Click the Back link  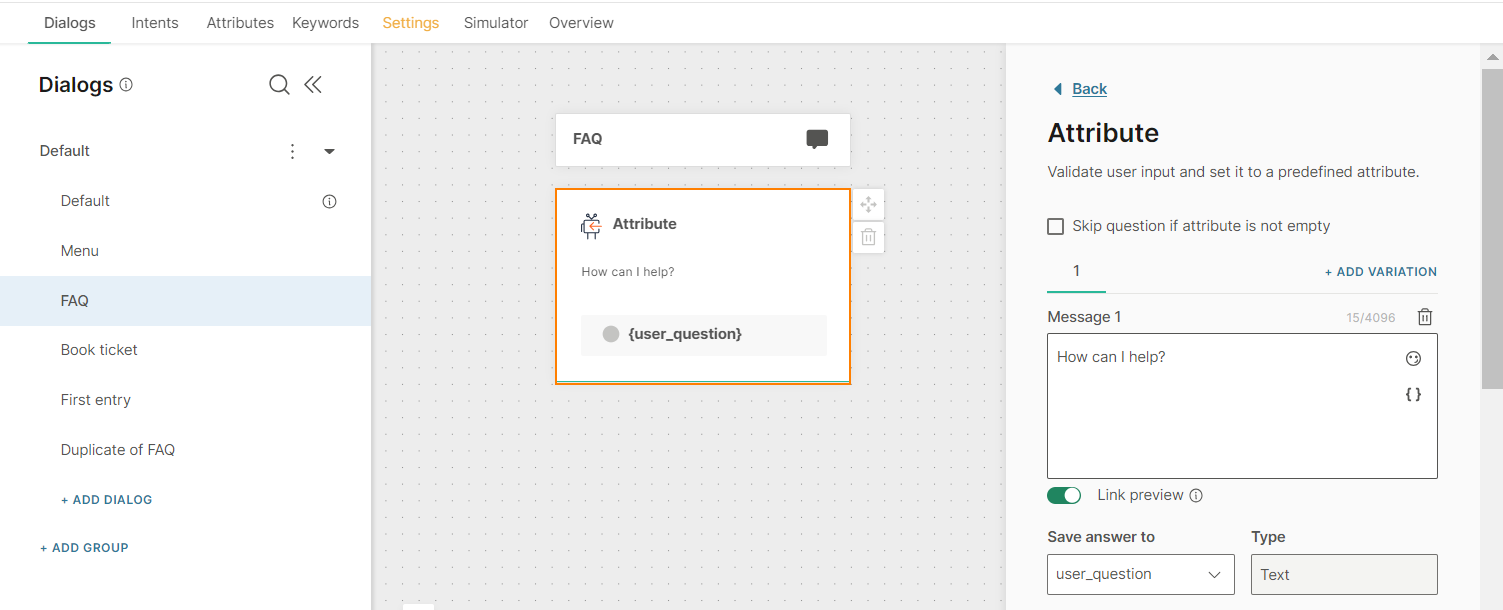(1089, 89)
